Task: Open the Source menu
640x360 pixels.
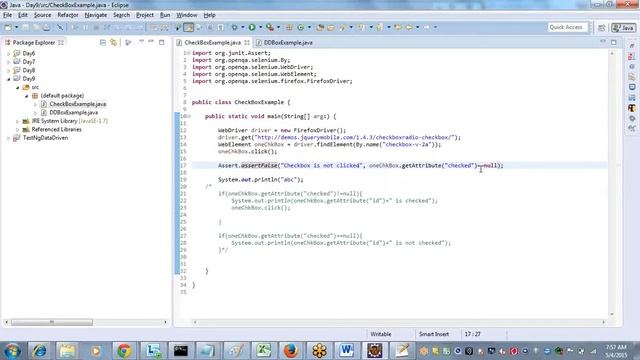Action: coord(42,15)
